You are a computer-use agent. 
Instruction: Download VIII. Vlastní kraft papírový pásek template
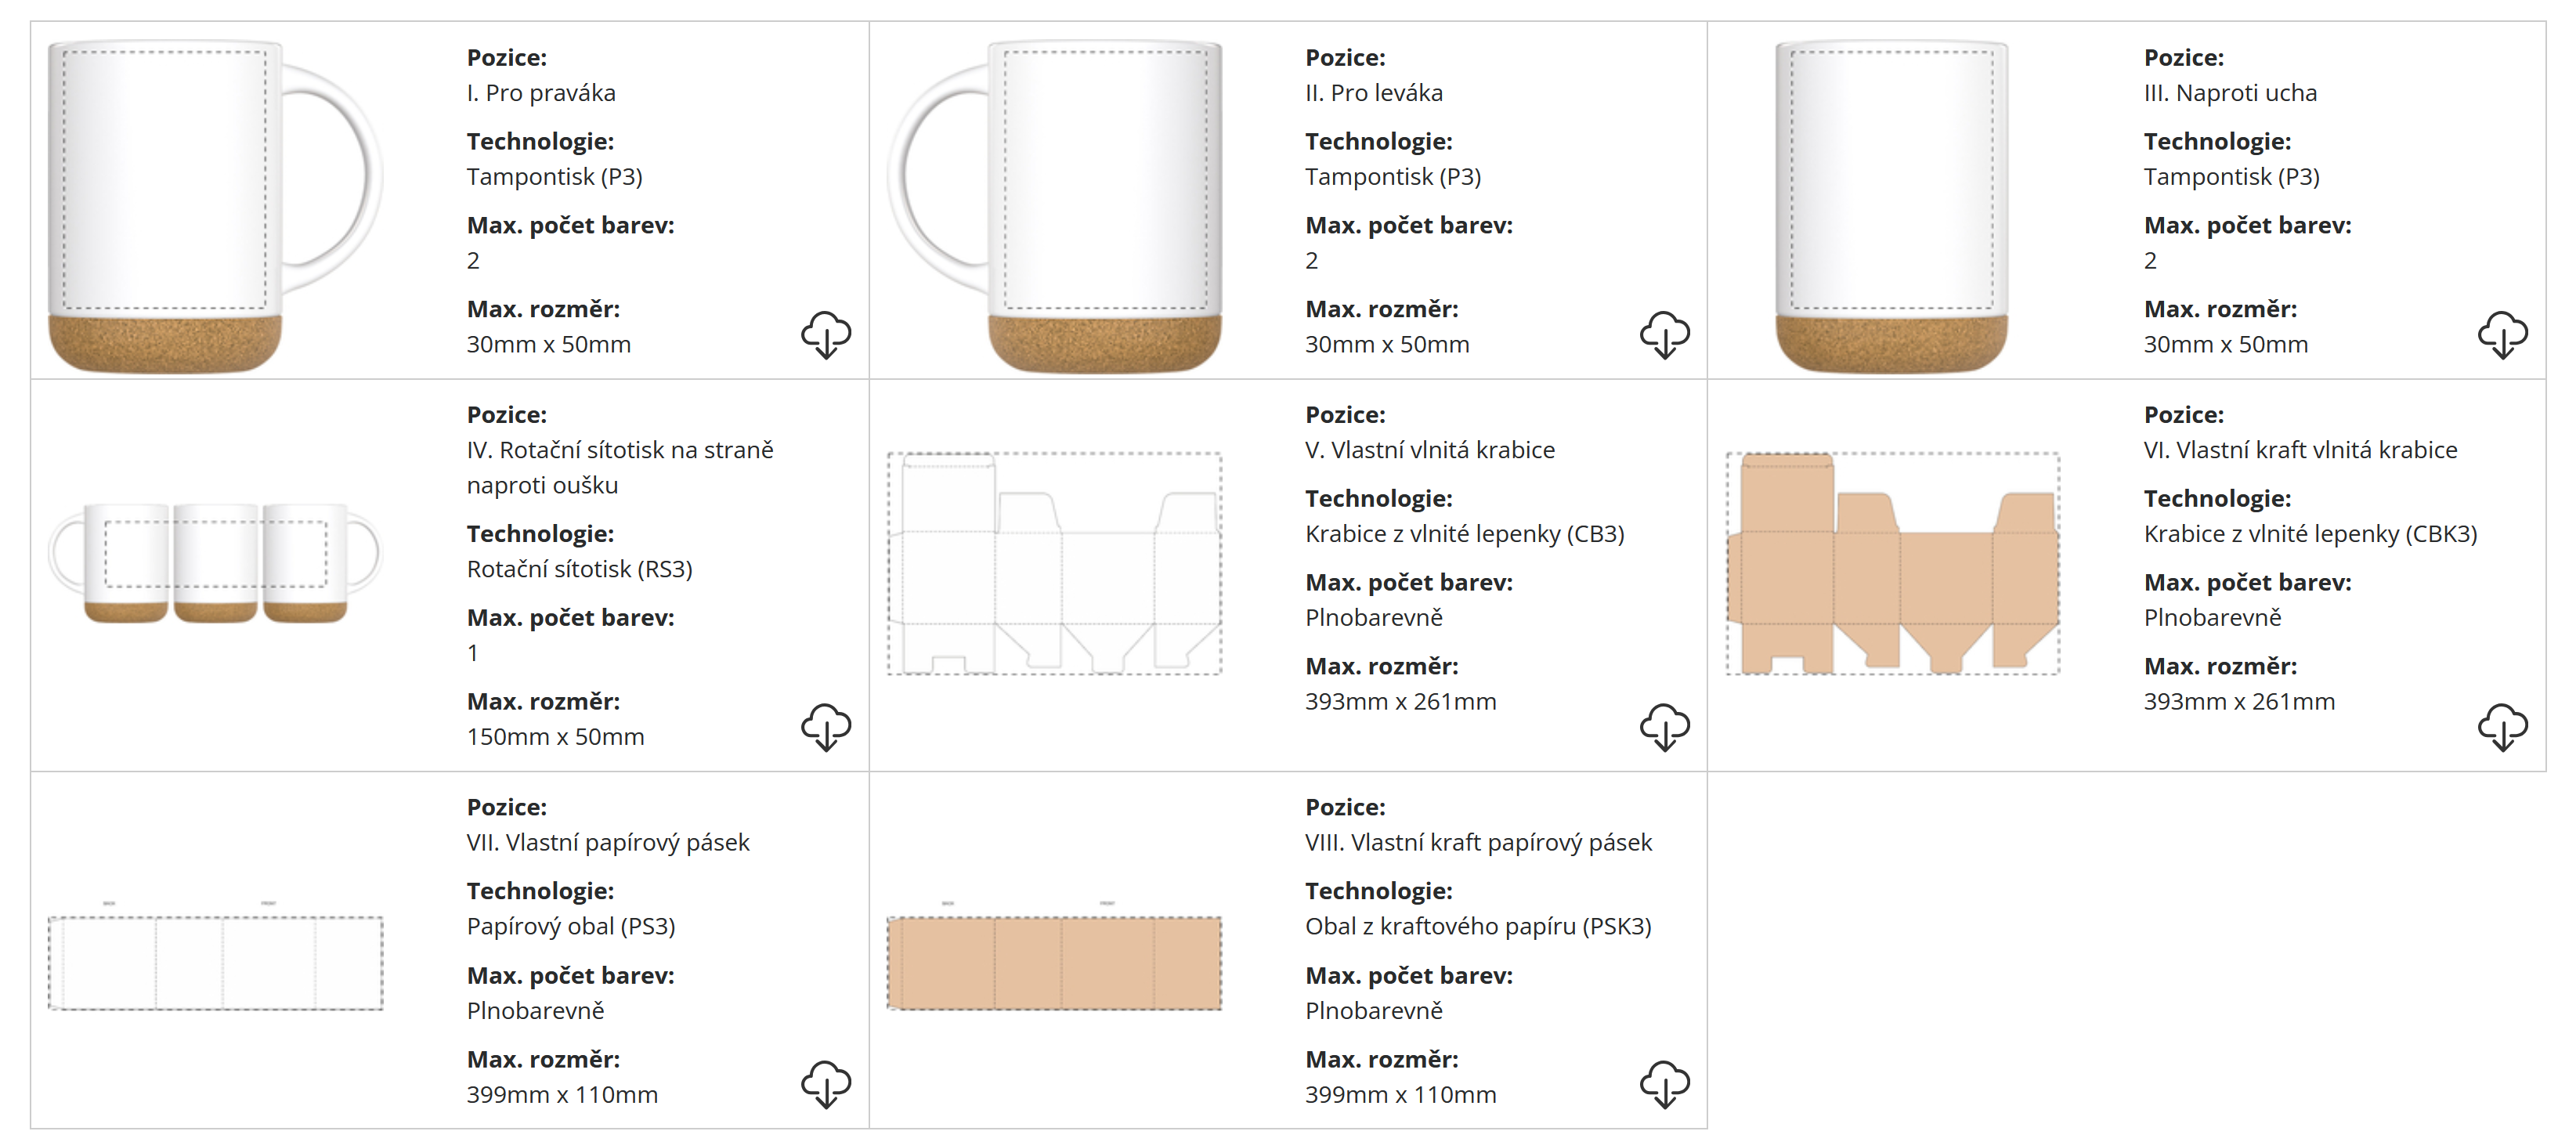tap(1664, 1084)
